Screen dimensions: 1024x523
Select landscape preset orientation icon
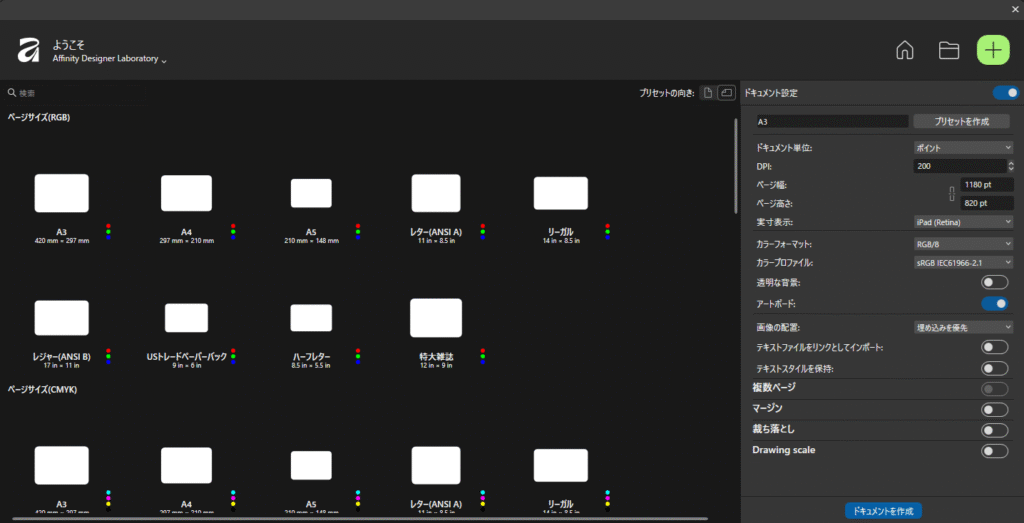[726, 93]
